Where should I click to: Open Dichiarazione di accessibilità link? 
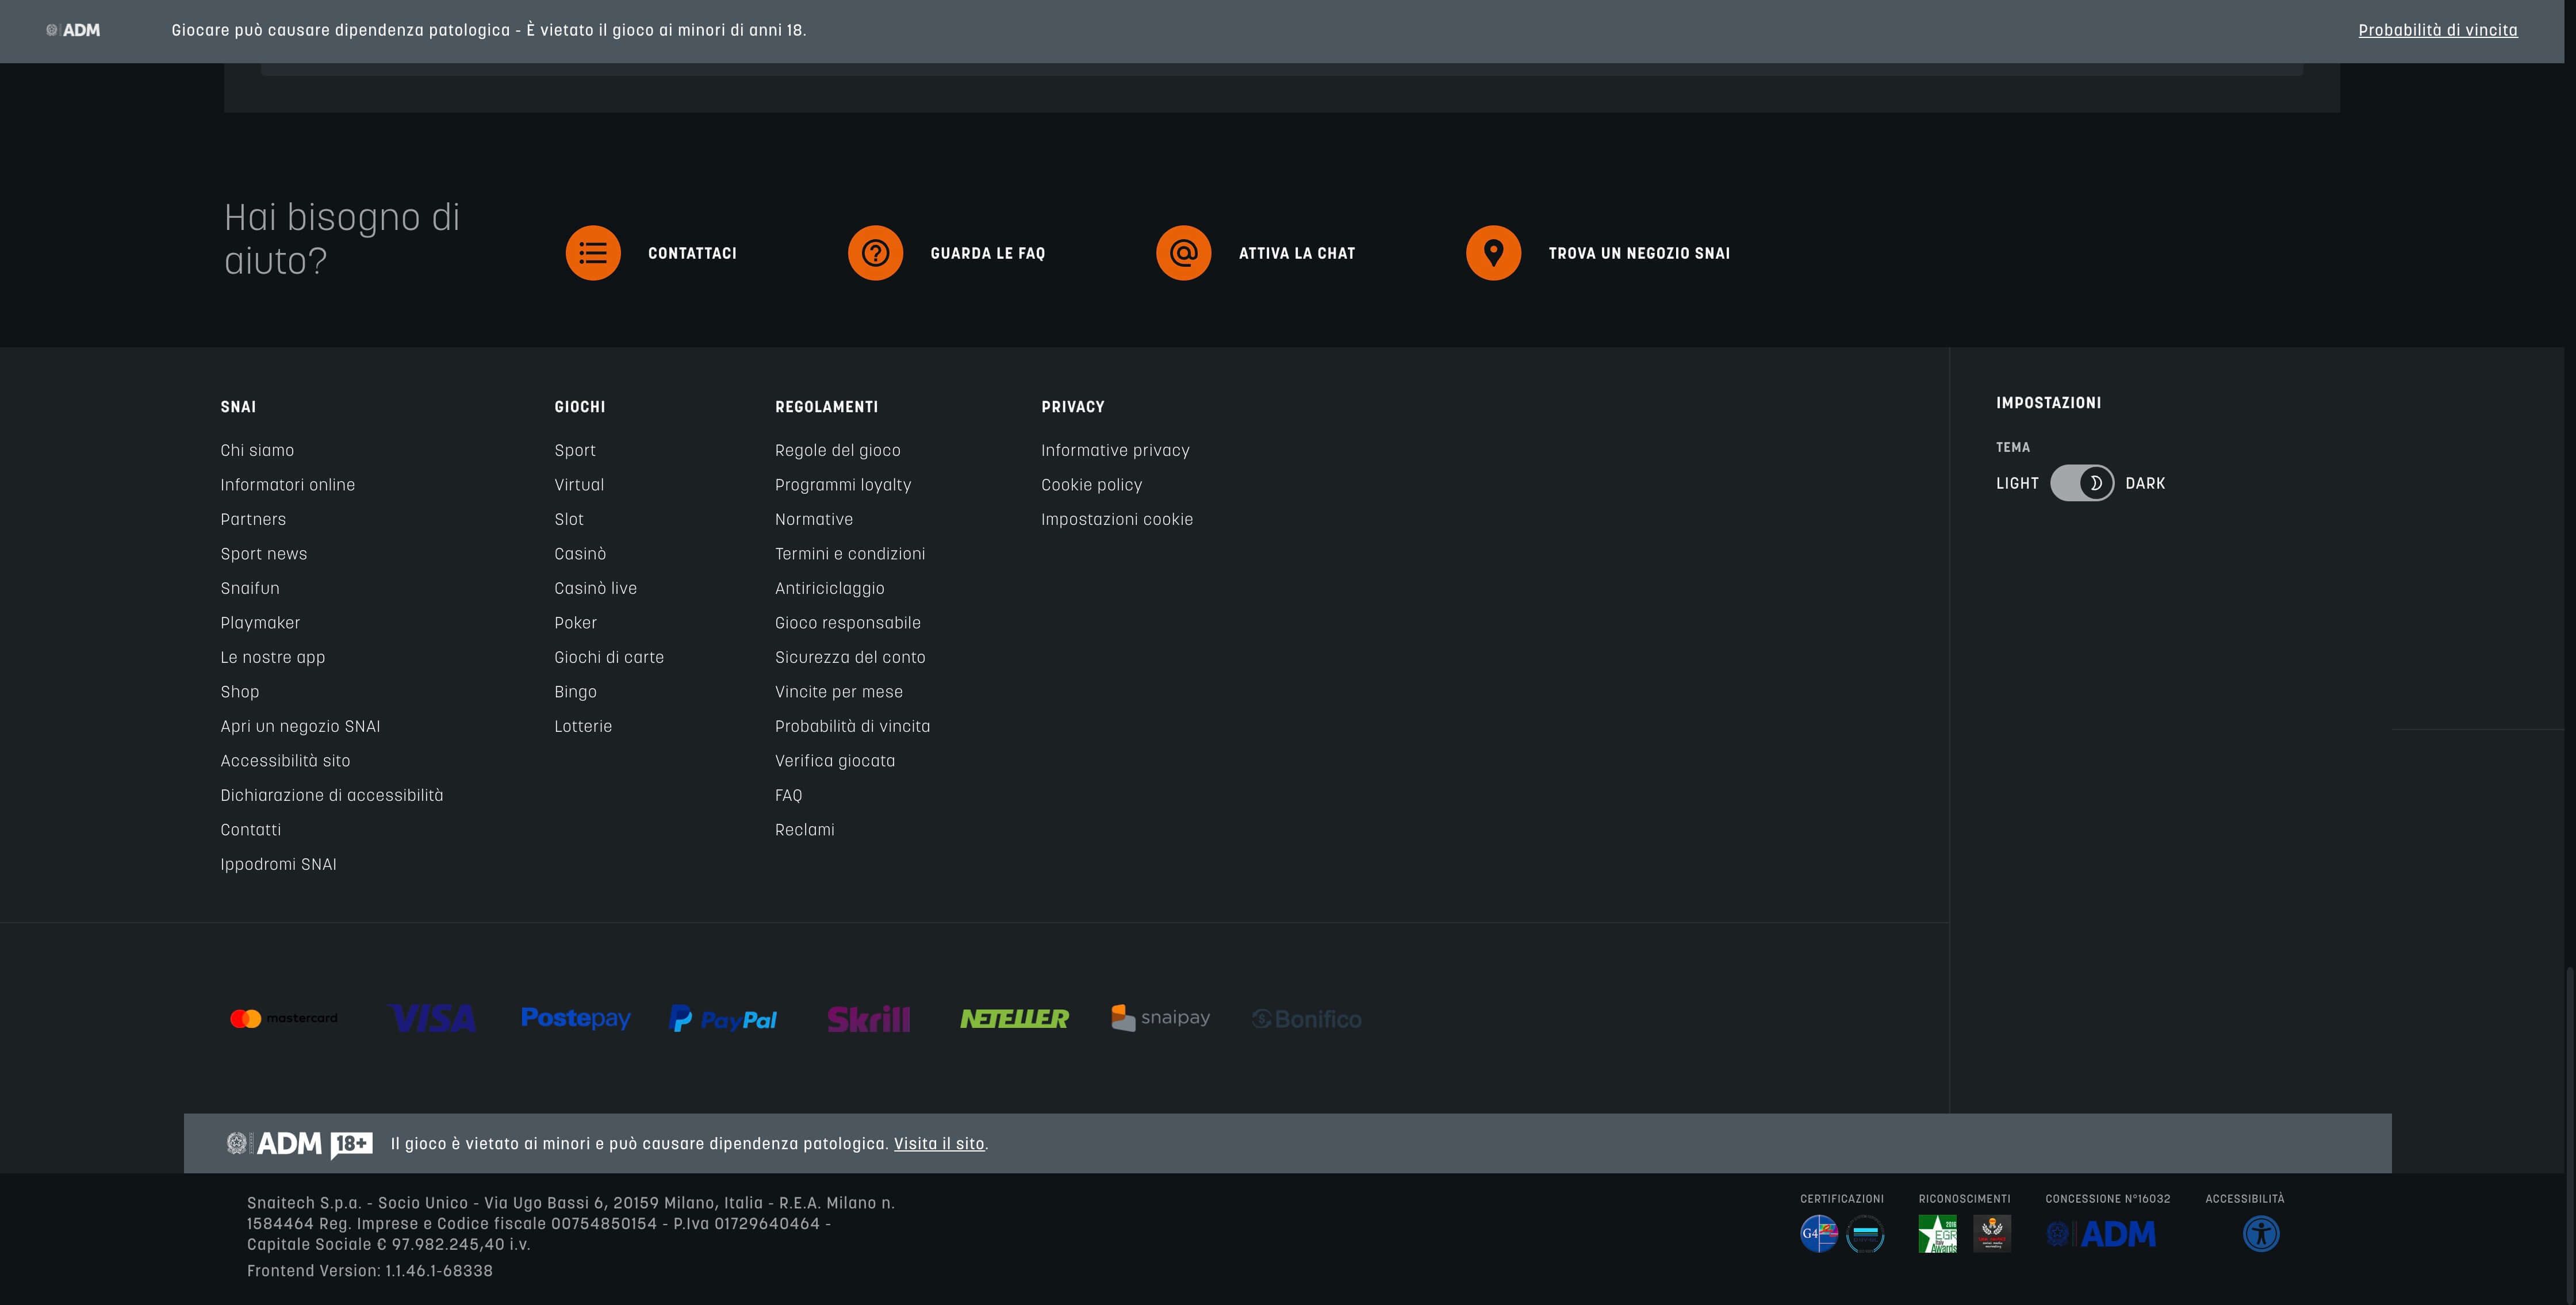[331, 795]
